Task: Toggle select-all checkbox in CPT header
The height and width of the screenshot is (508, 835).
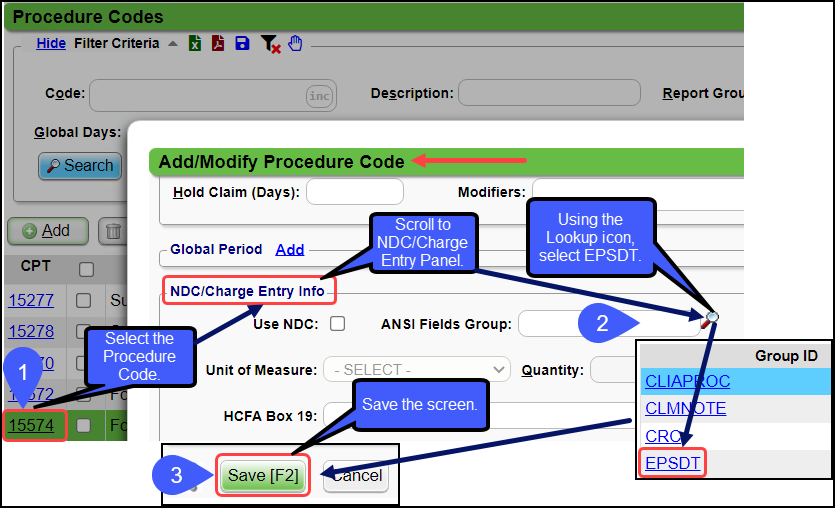Action: (87, 268)
